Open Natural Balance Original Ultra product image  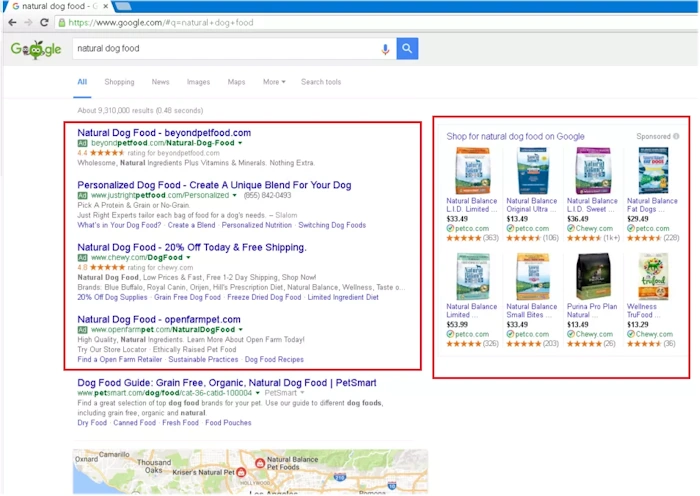click(532, 171)
